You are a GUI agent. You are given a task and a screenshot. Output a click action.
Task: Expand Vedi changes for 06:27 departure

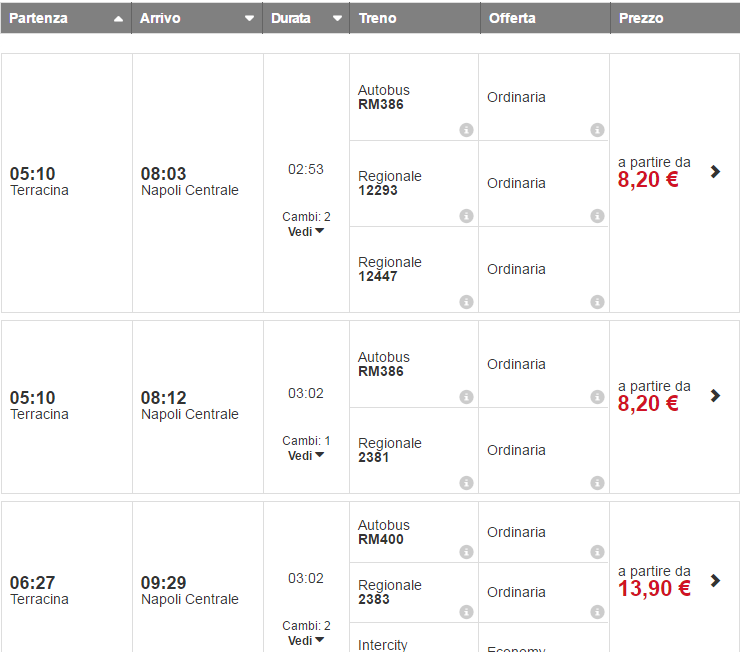[x=306, y=640]
